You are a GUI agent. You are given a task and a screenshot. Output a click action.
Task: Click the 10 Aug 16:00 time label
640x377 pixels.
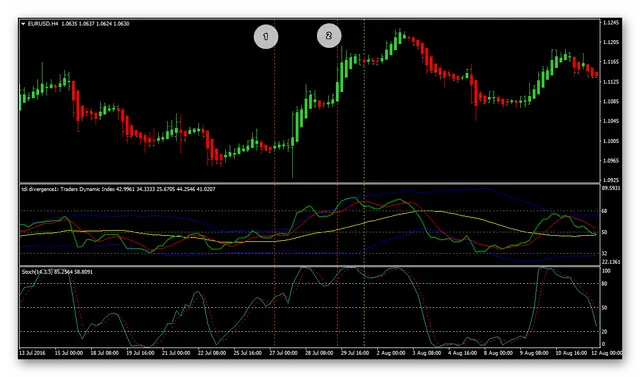coord(571,353)
